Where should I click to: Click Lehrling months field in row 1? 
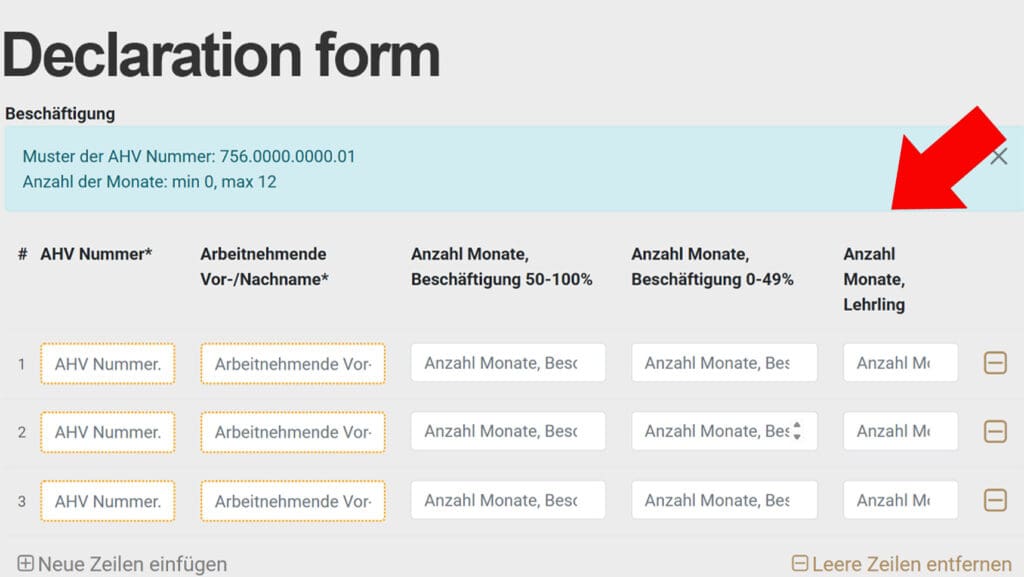click(x=900, y=363)
